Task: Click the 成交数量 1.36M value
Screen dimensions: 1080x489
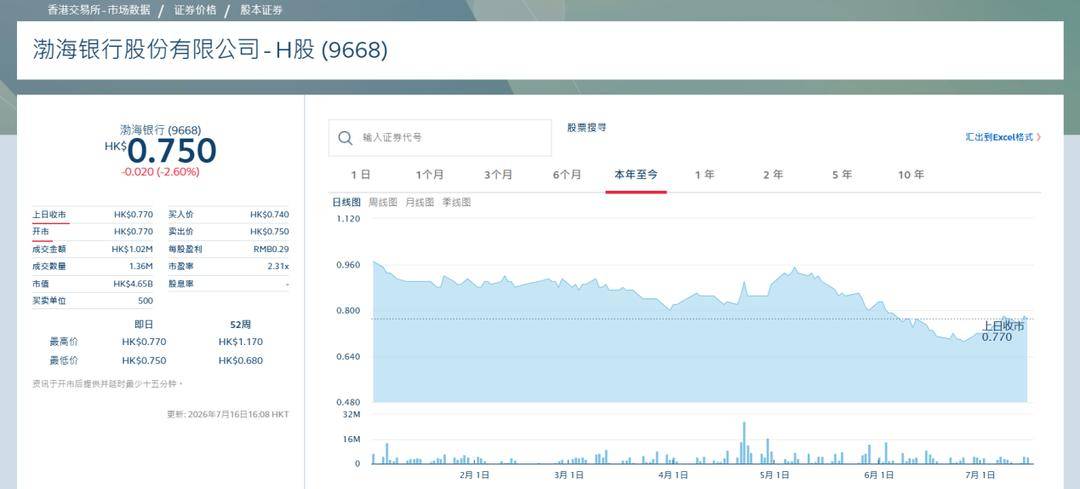Action: [x=141, y=266]
